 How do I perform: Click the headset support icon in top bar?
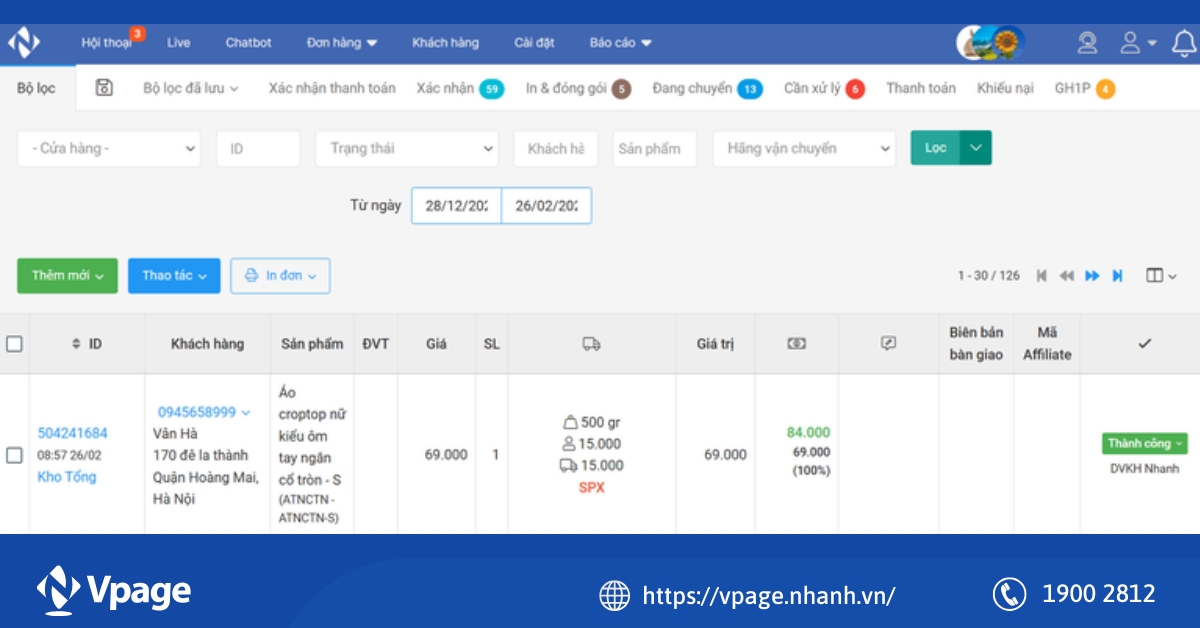coord(1086,42)
